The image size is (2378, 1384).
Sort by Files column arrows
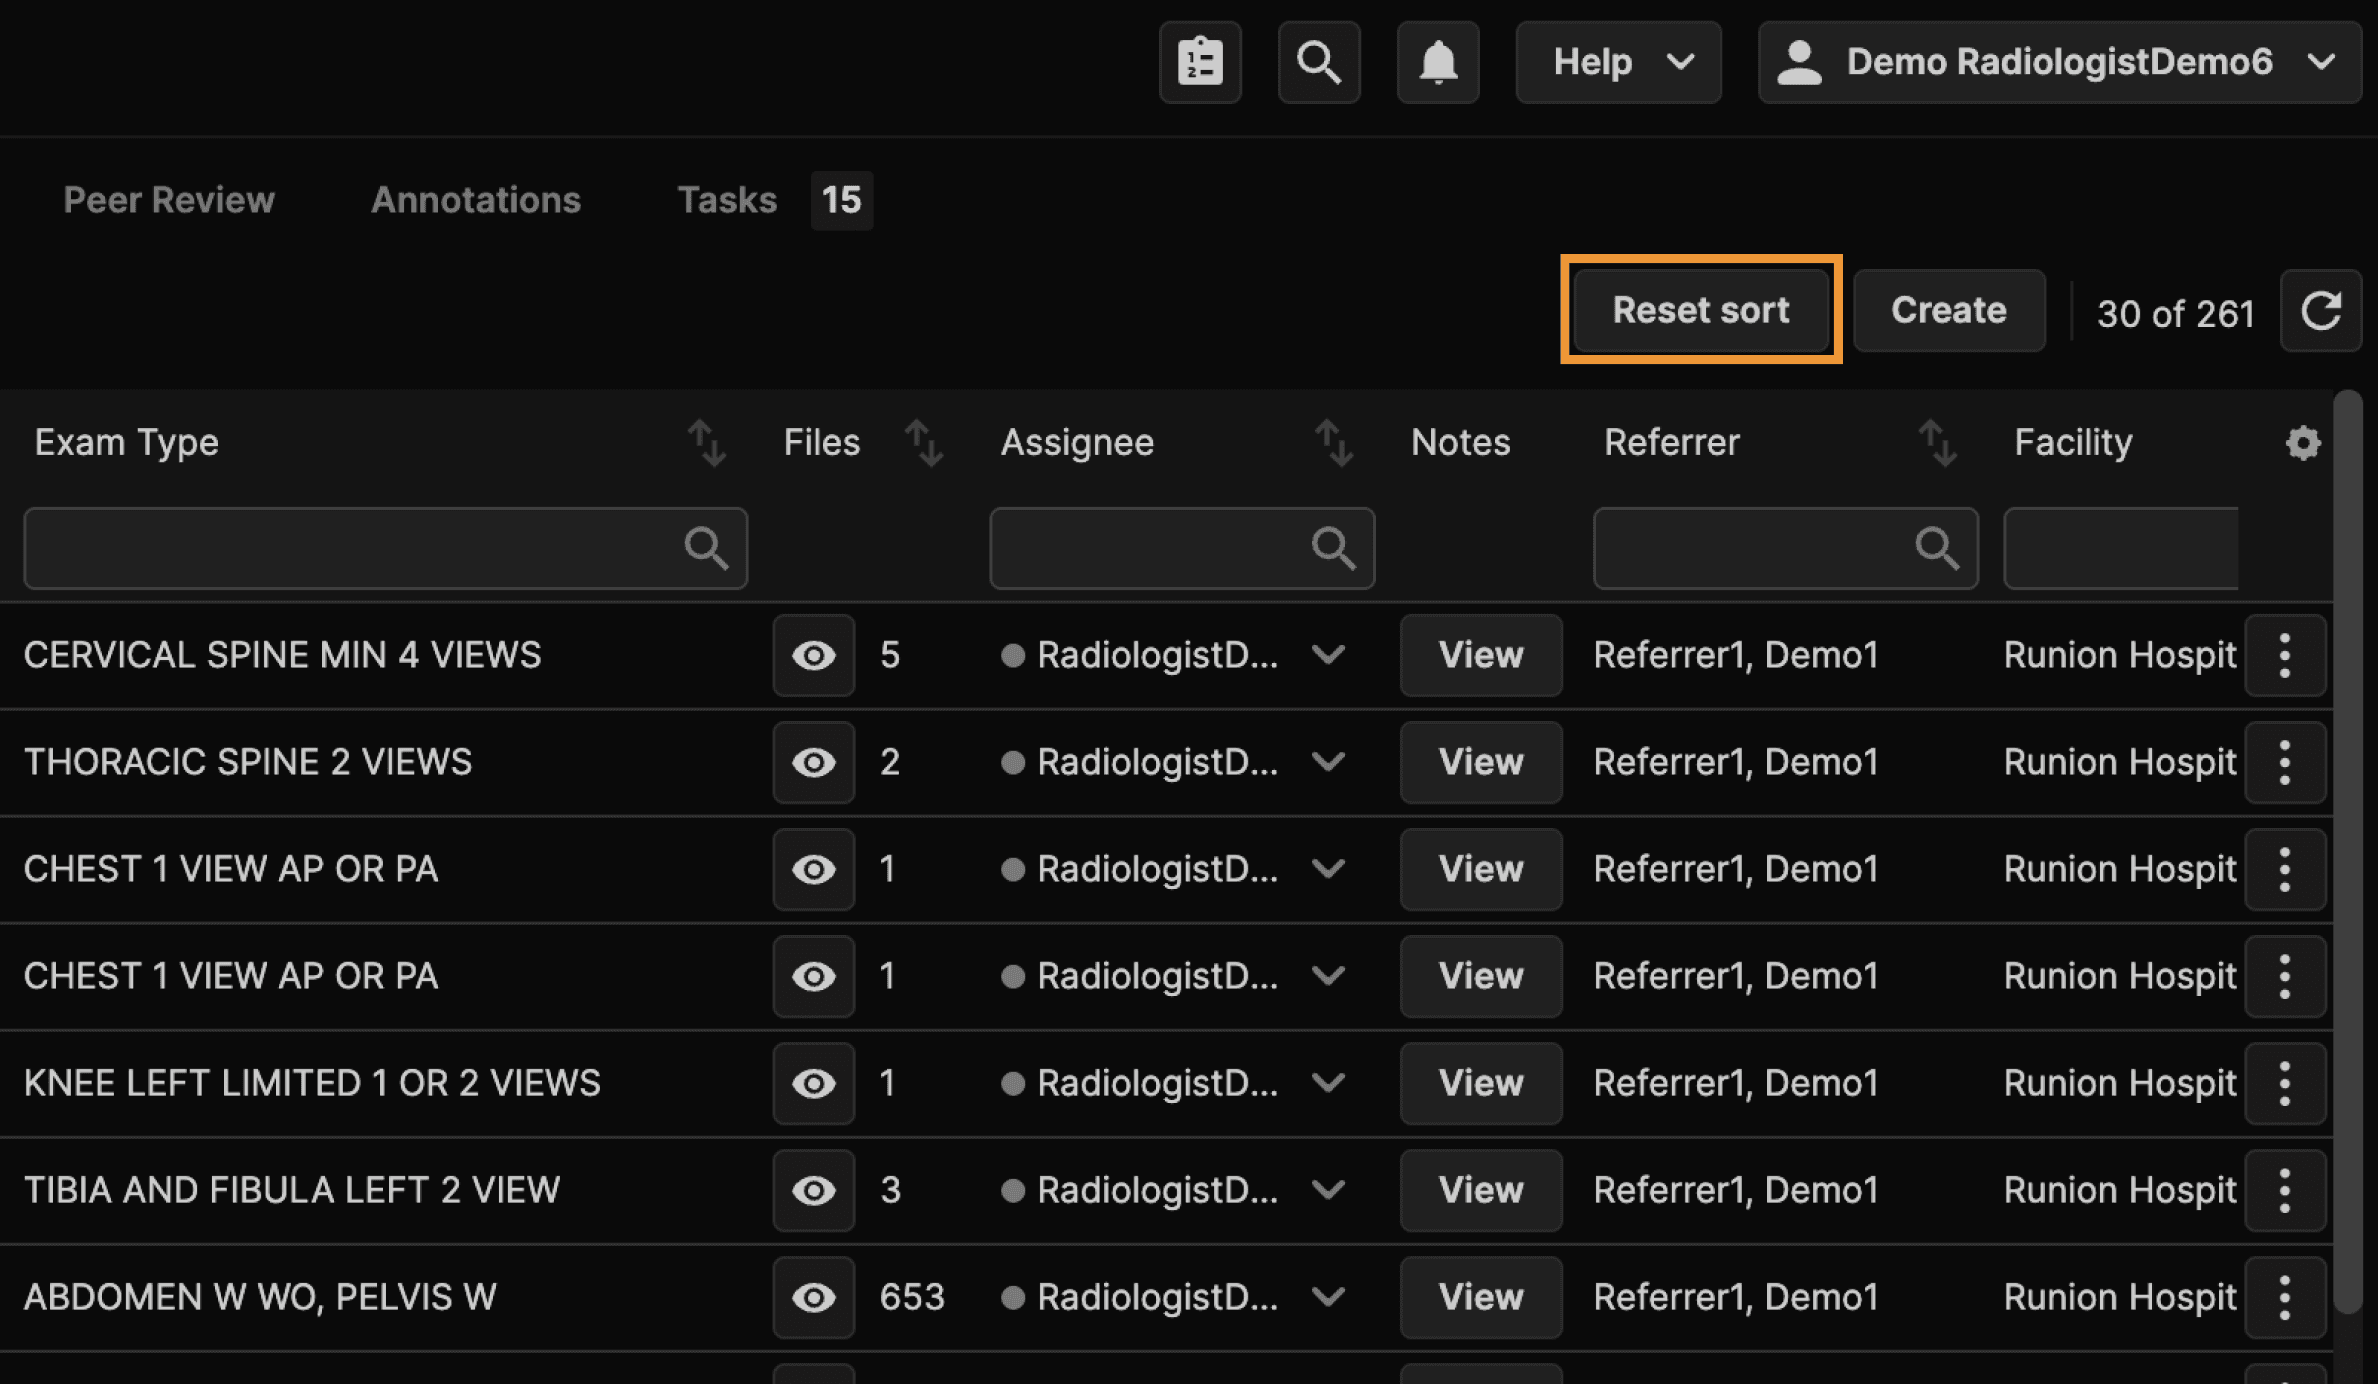(923, 443)
